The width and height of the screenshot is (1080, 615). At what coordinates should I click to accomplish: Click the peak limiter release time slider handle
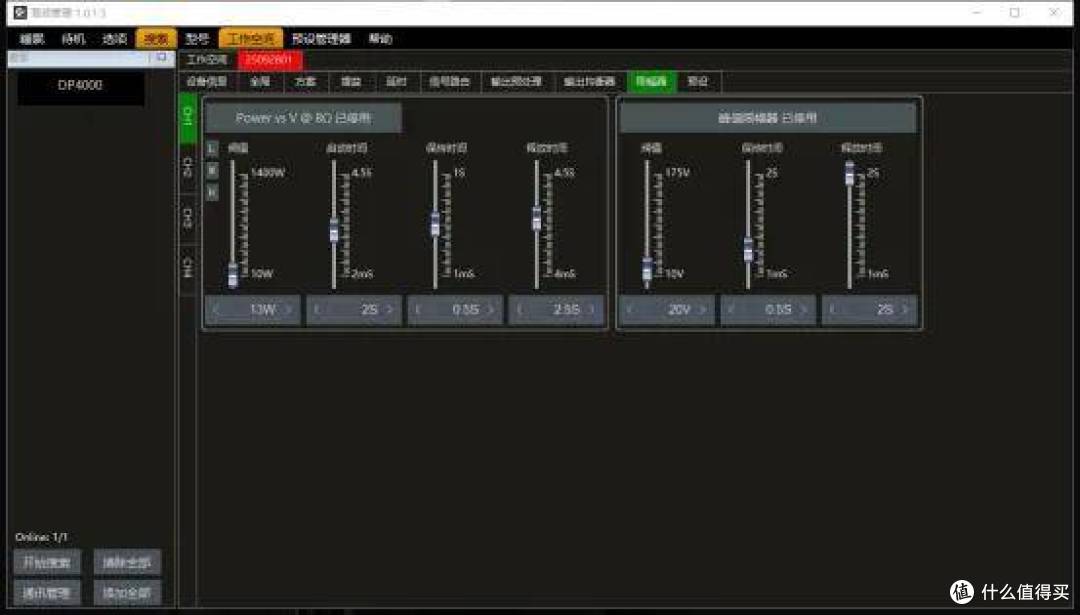(850, 173)
